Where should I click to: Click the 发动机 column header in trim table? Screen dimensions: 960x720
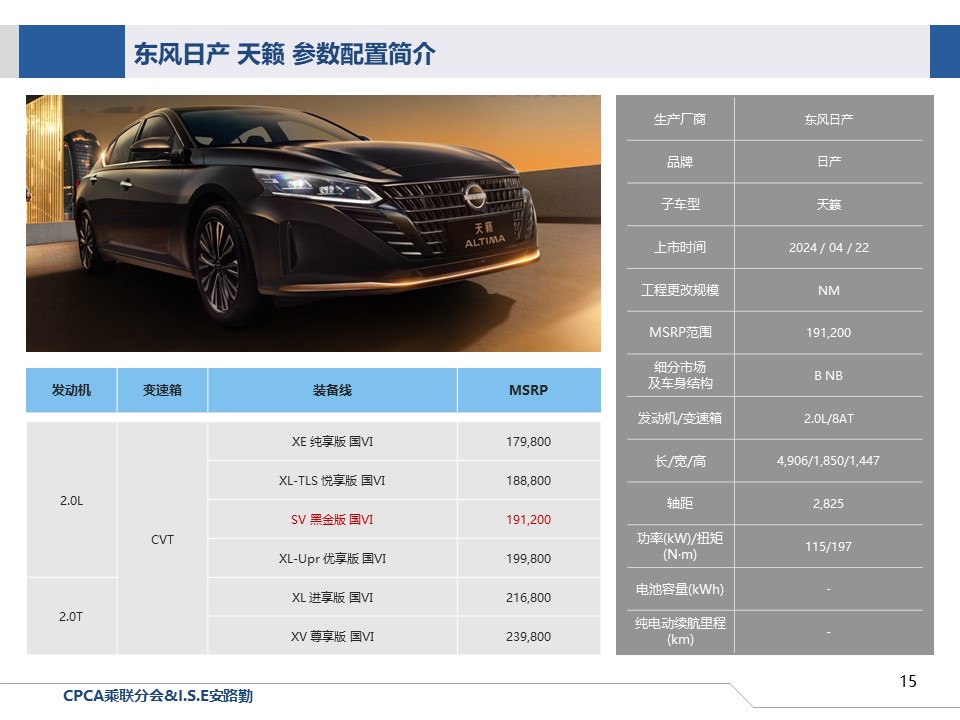click(71, 390)
